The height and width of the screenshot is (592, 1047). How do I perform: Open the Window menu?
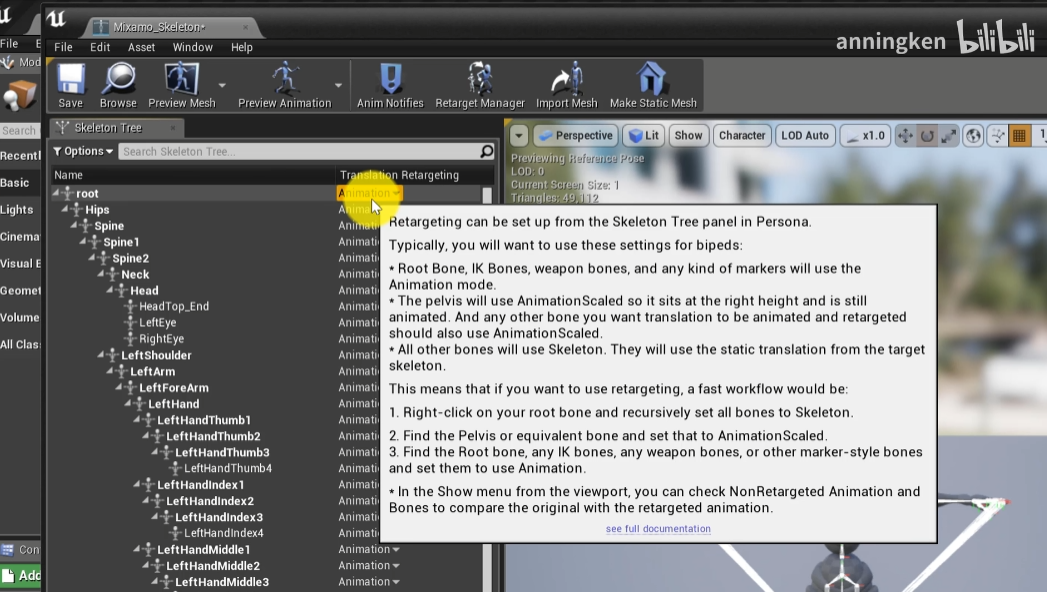[x=192, y=47]
